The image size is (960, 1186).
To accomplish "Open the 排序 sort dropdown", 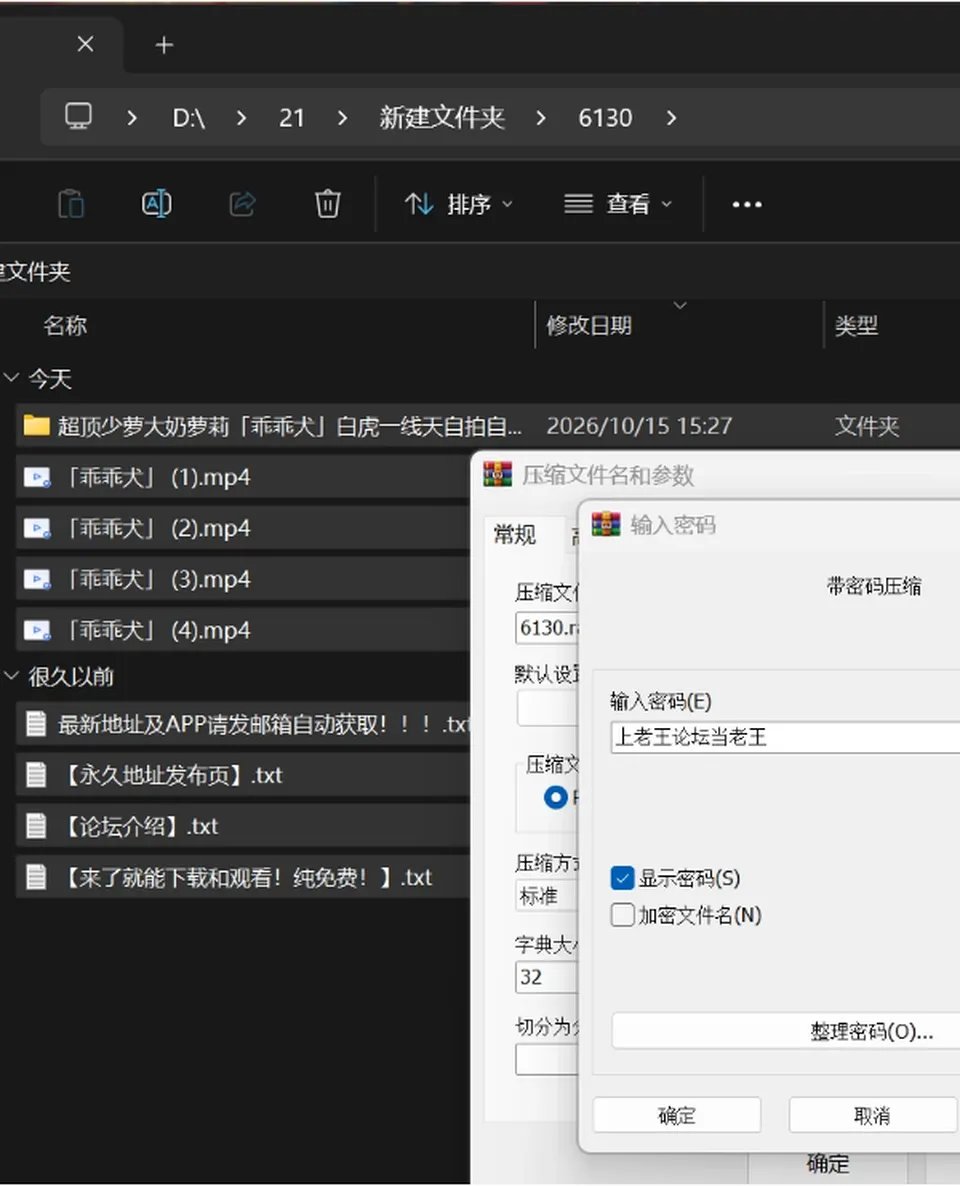I will point(459,204).
